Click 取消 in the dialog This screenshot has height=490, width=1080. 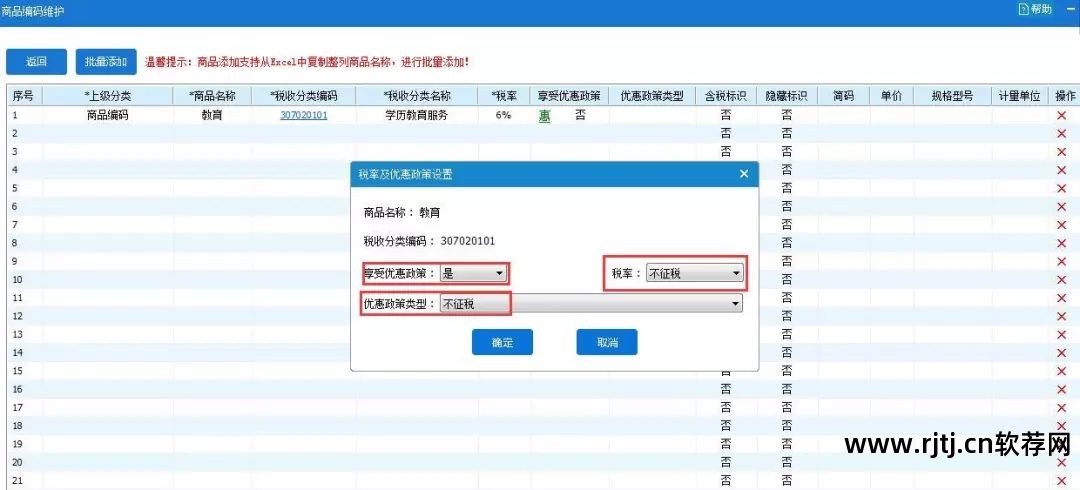[x=607, y=343]
